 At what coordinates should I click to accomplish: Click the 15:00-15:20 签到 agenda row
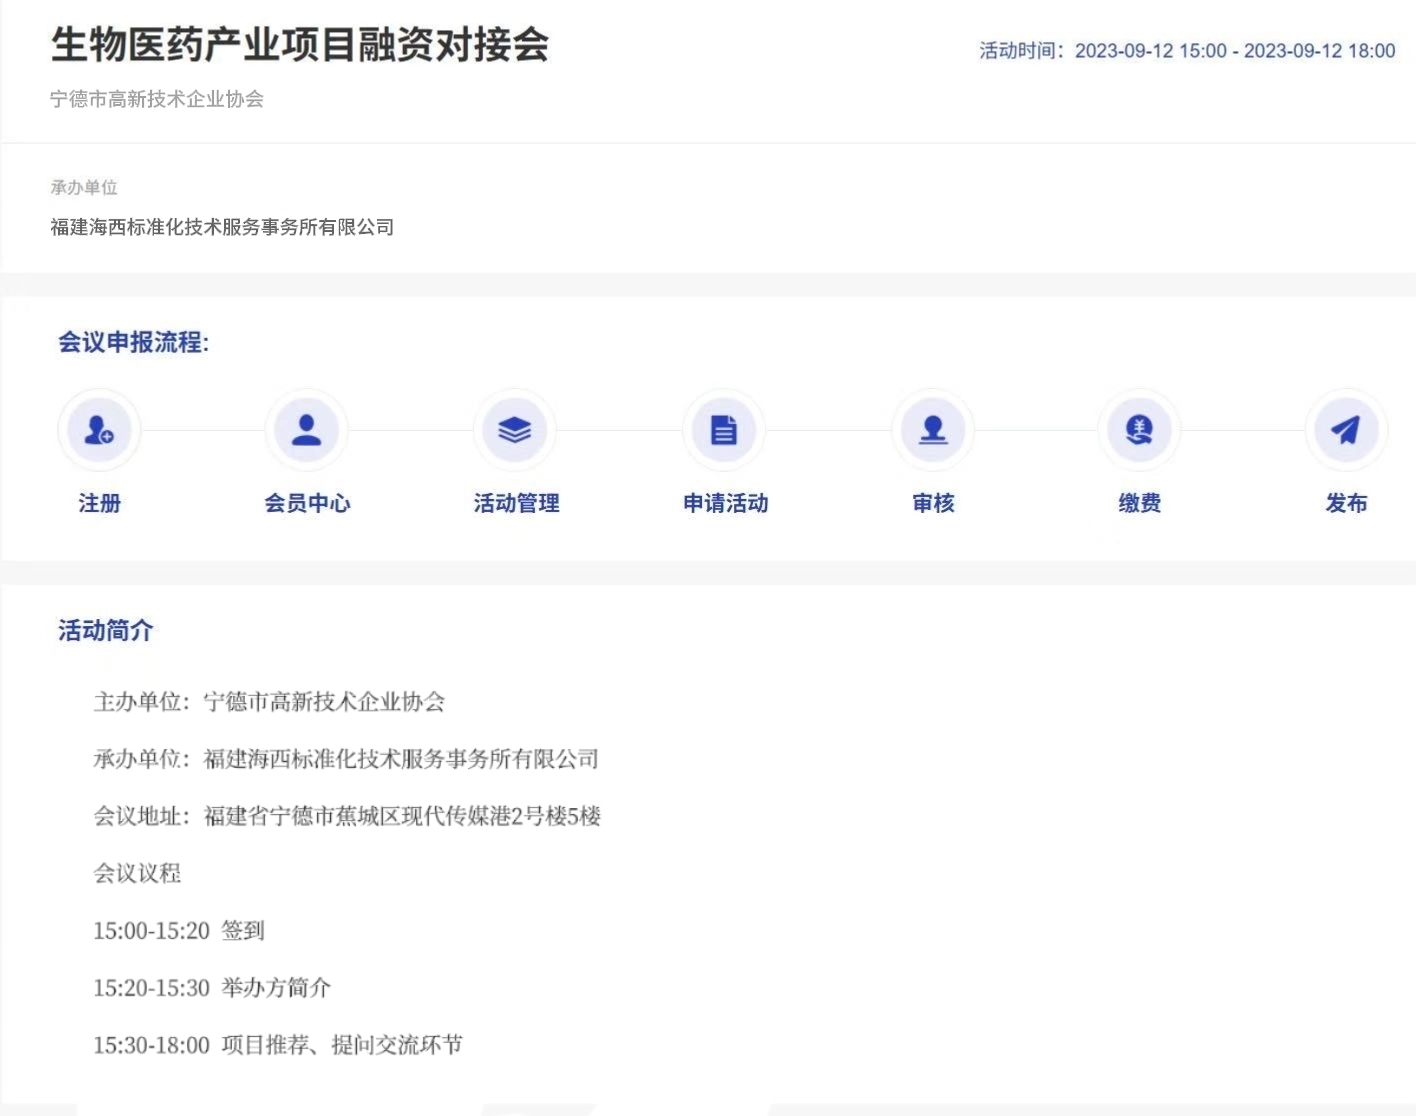pyautogui.click(x=179, y=931)
